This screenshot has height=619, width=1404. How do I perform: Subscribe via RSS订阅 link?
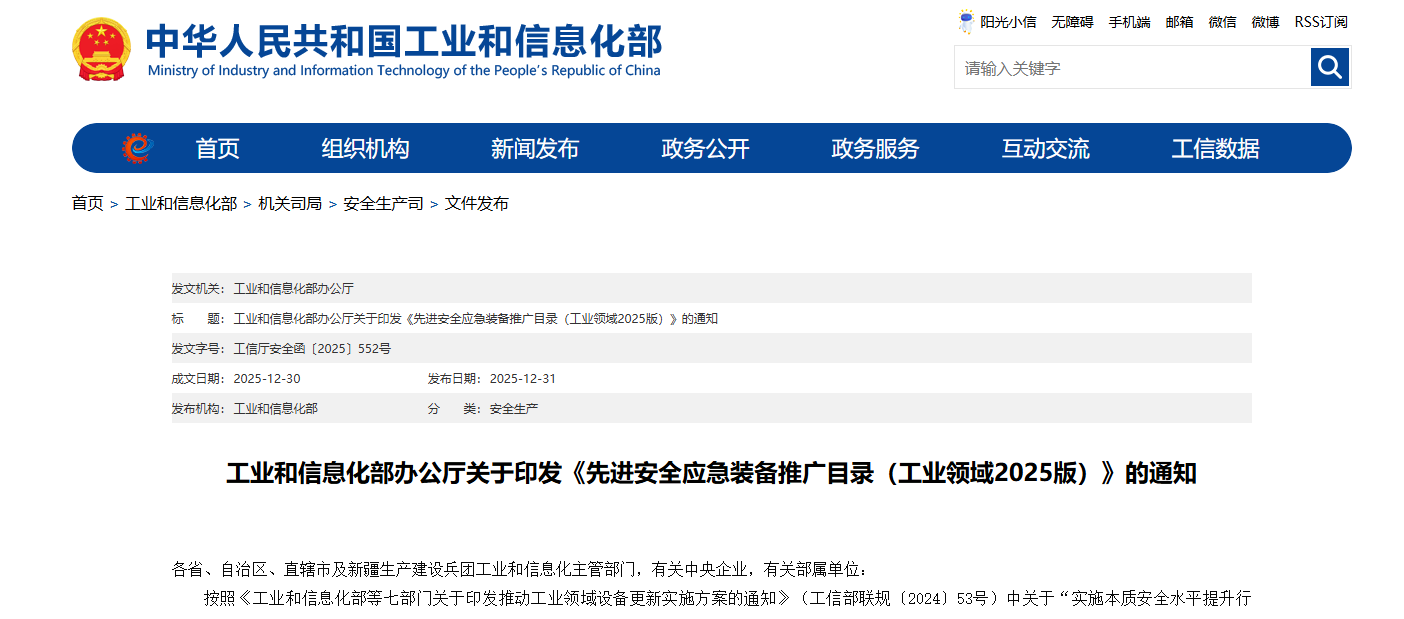coord(1321,22)
